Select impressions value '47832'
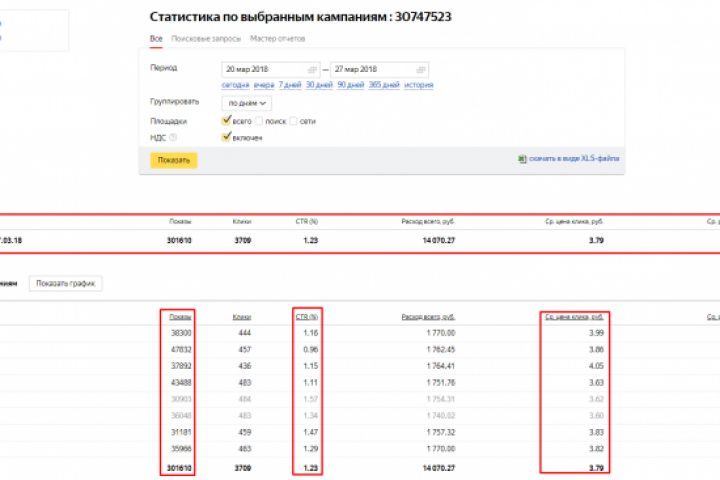 [181, 350]
